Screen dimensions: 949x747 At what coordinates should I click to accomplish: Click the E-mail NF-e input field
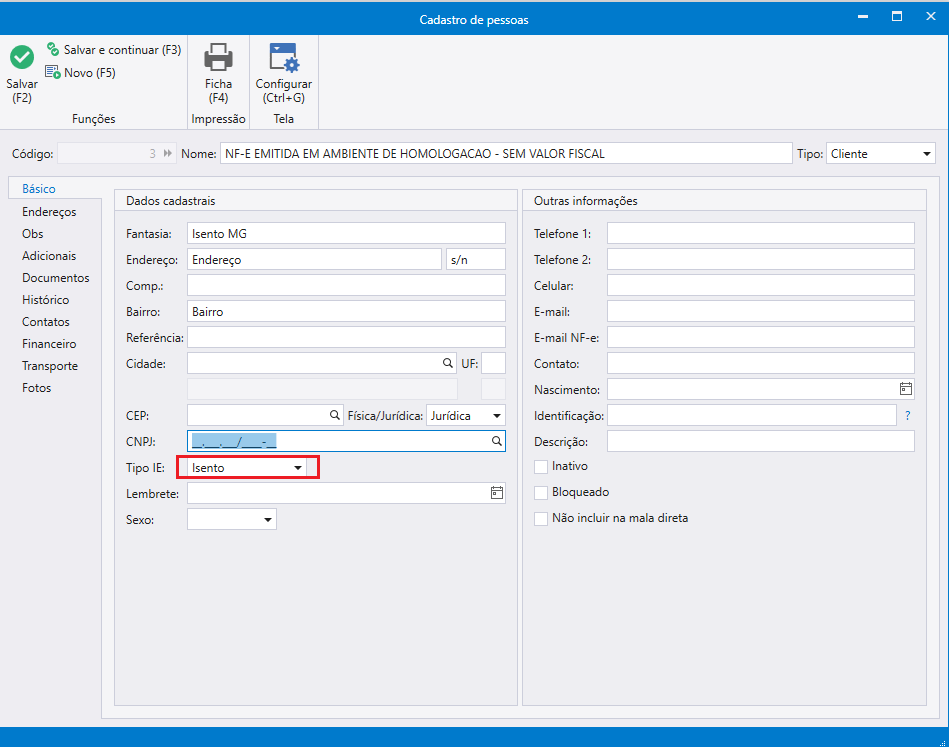click(761, 338)
